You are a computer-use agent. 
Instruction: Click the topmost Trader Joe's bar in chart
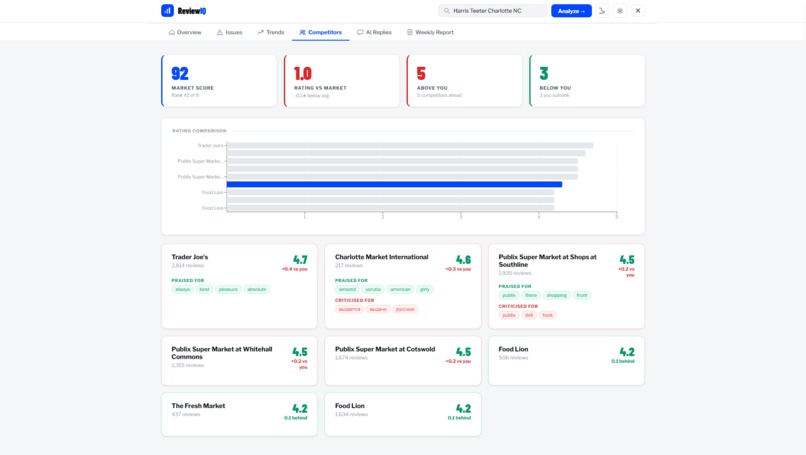[410, 145]
